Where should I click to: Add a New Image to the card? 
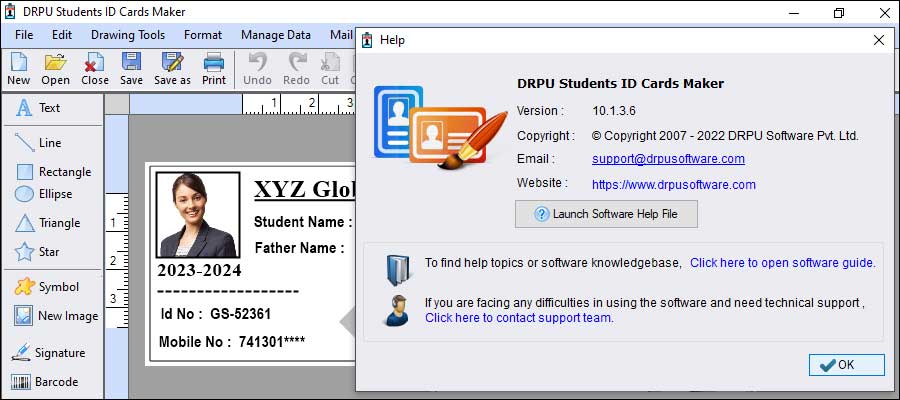[56, 316]
